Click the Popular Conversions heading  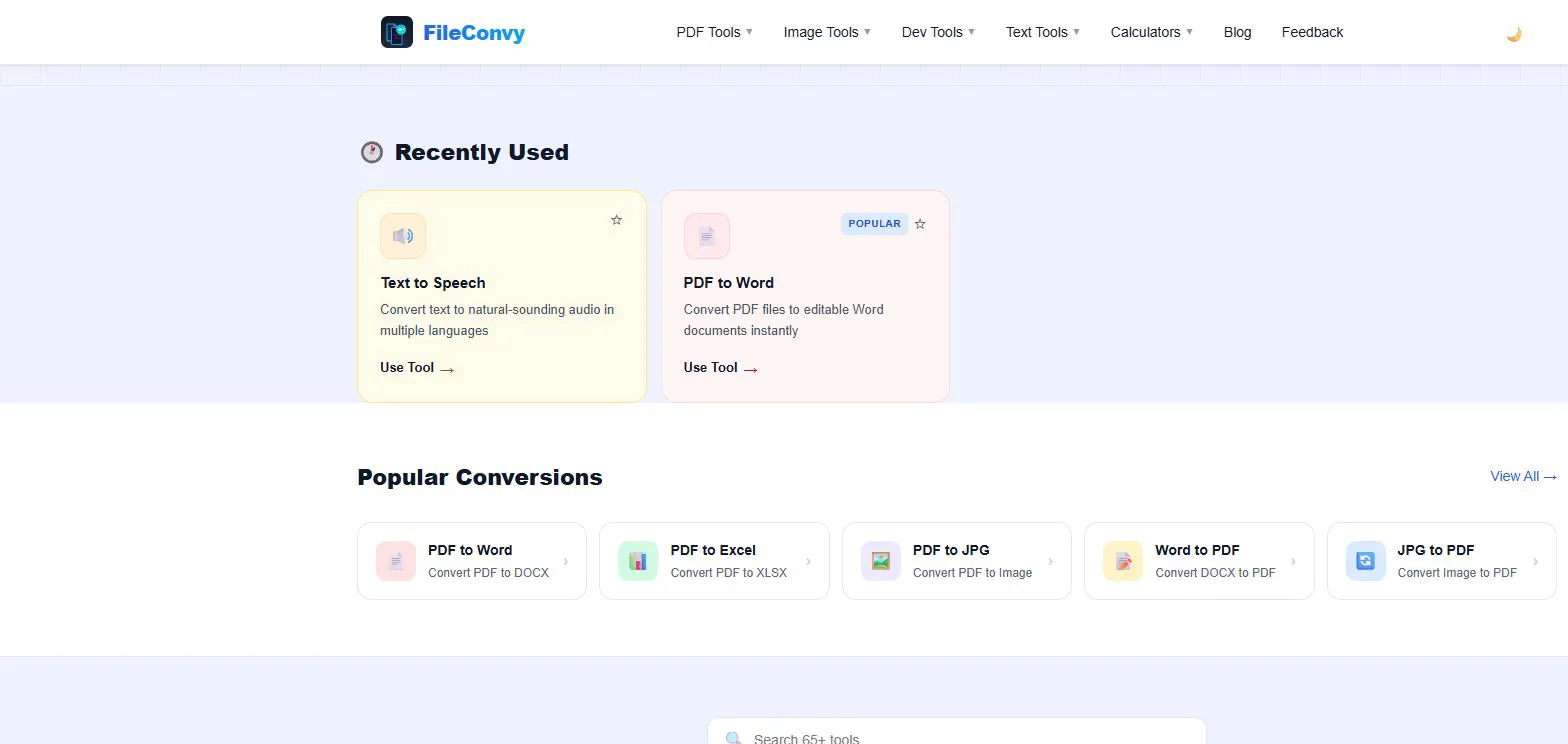click(x=480, y=477)
